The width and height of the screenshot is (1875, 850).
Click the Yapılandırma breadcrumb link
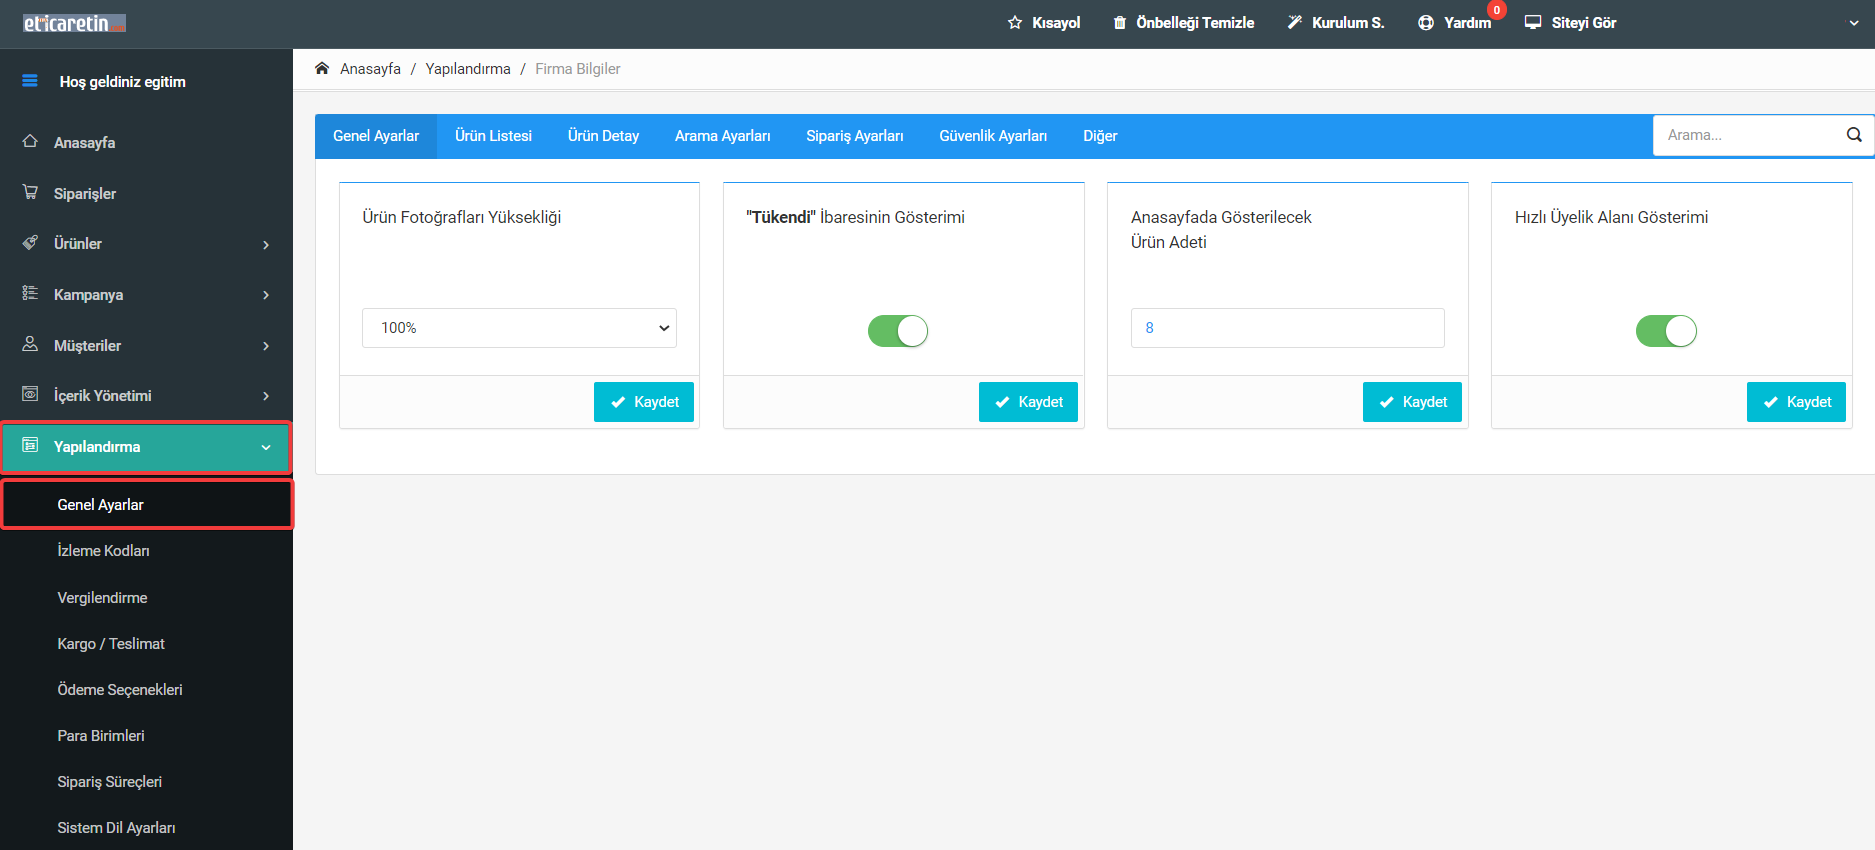(468, 69)
